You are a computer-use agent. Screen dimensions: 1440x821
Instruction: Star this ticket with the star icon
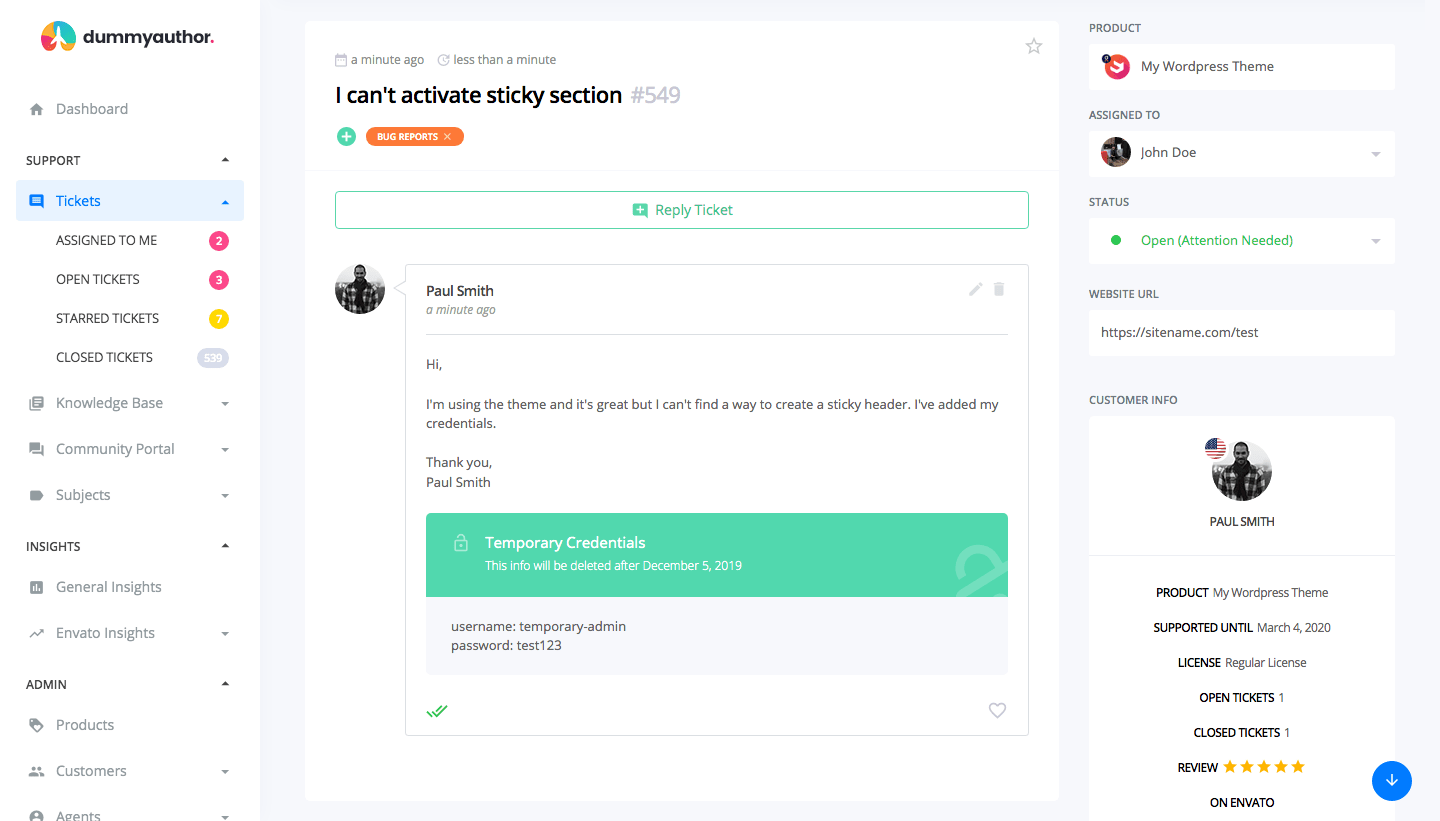(1034, 46)
